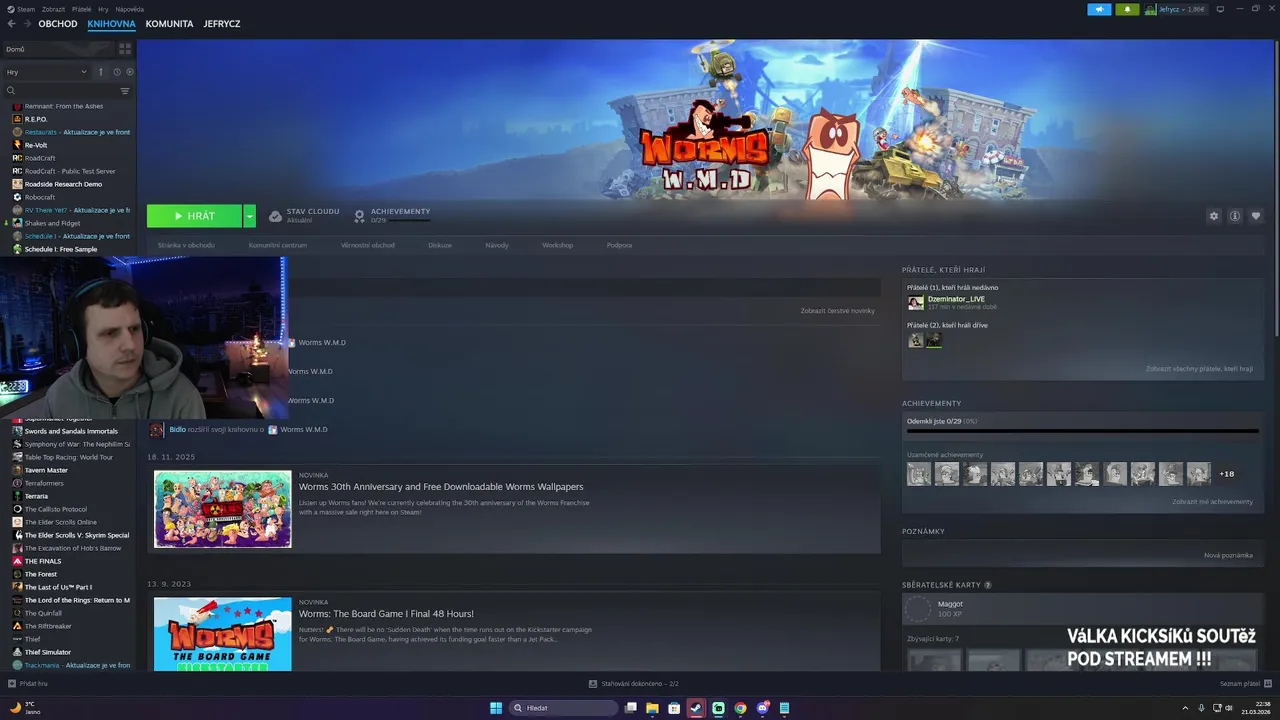Open Návody link
This screenshot has width=1280, height=720.
pos(497,245)
